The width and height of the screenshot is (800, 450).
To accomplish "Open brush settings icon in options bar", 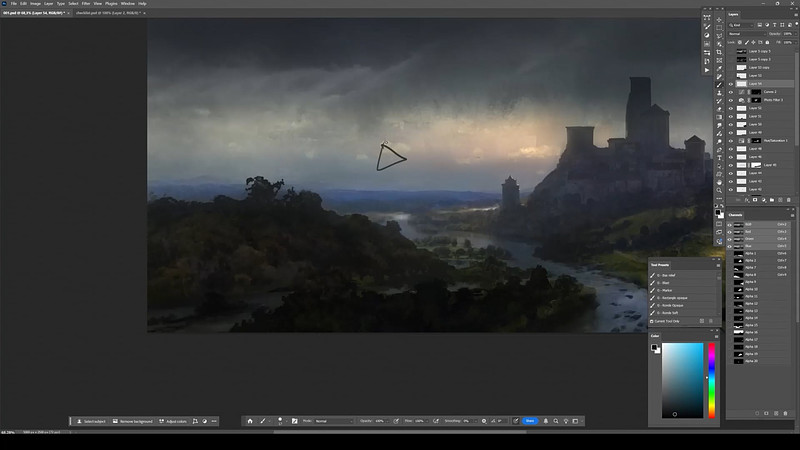I will click(x=294, y=421).
